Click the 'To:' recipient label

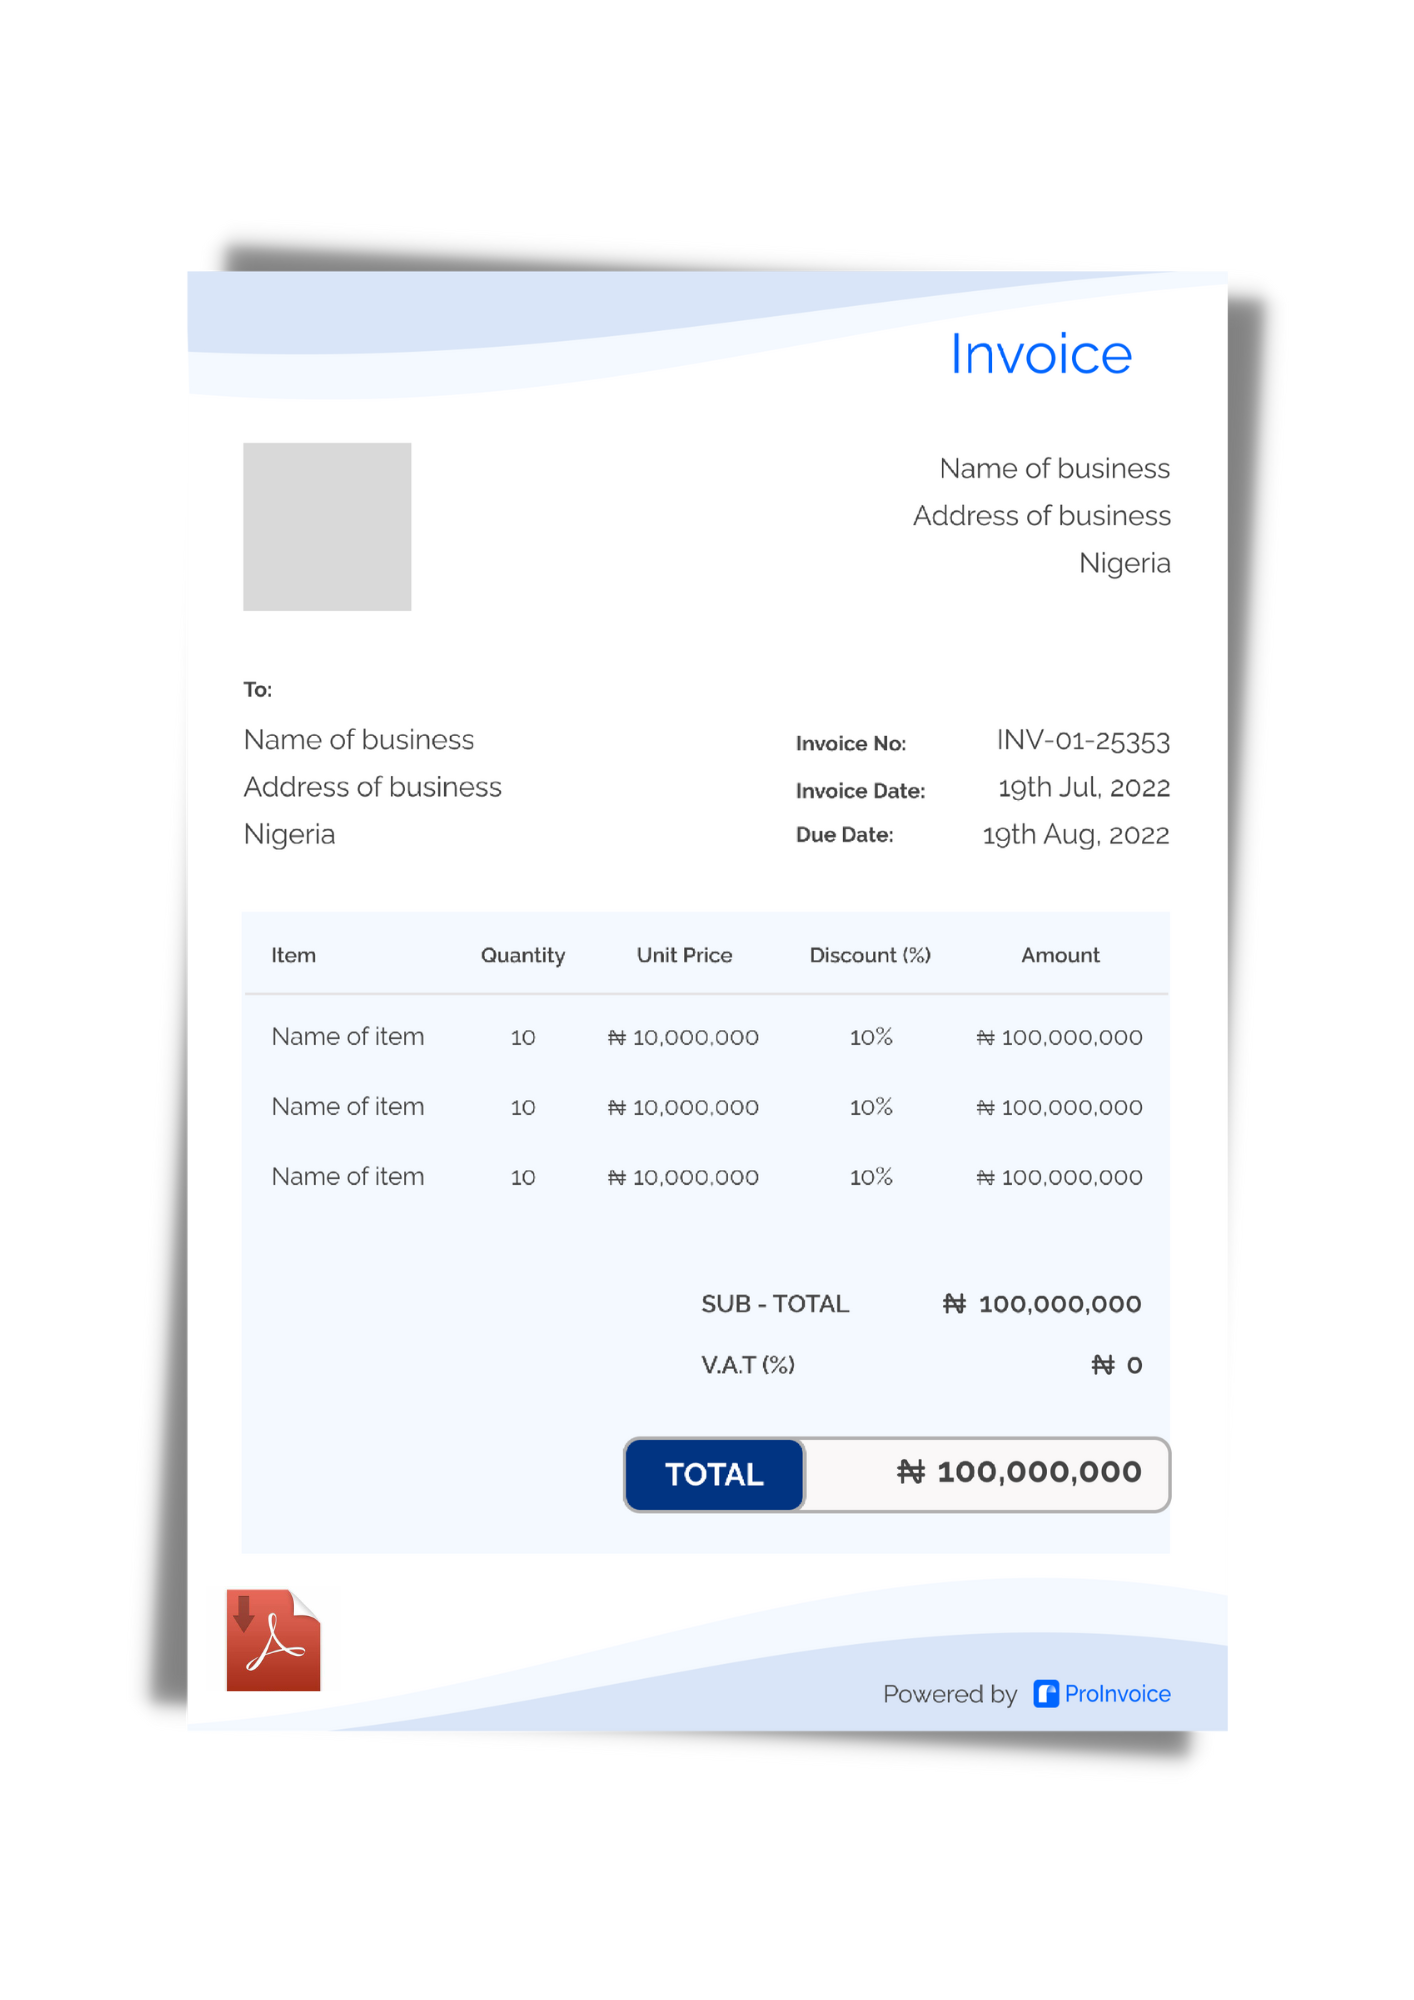pyautogui.click(x=257, y=690)
